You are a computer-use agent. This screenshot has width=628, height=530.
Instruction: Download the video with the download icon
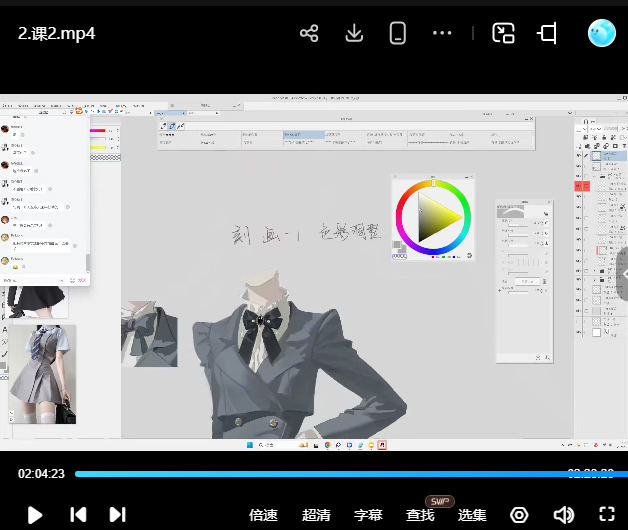(353, 33)
